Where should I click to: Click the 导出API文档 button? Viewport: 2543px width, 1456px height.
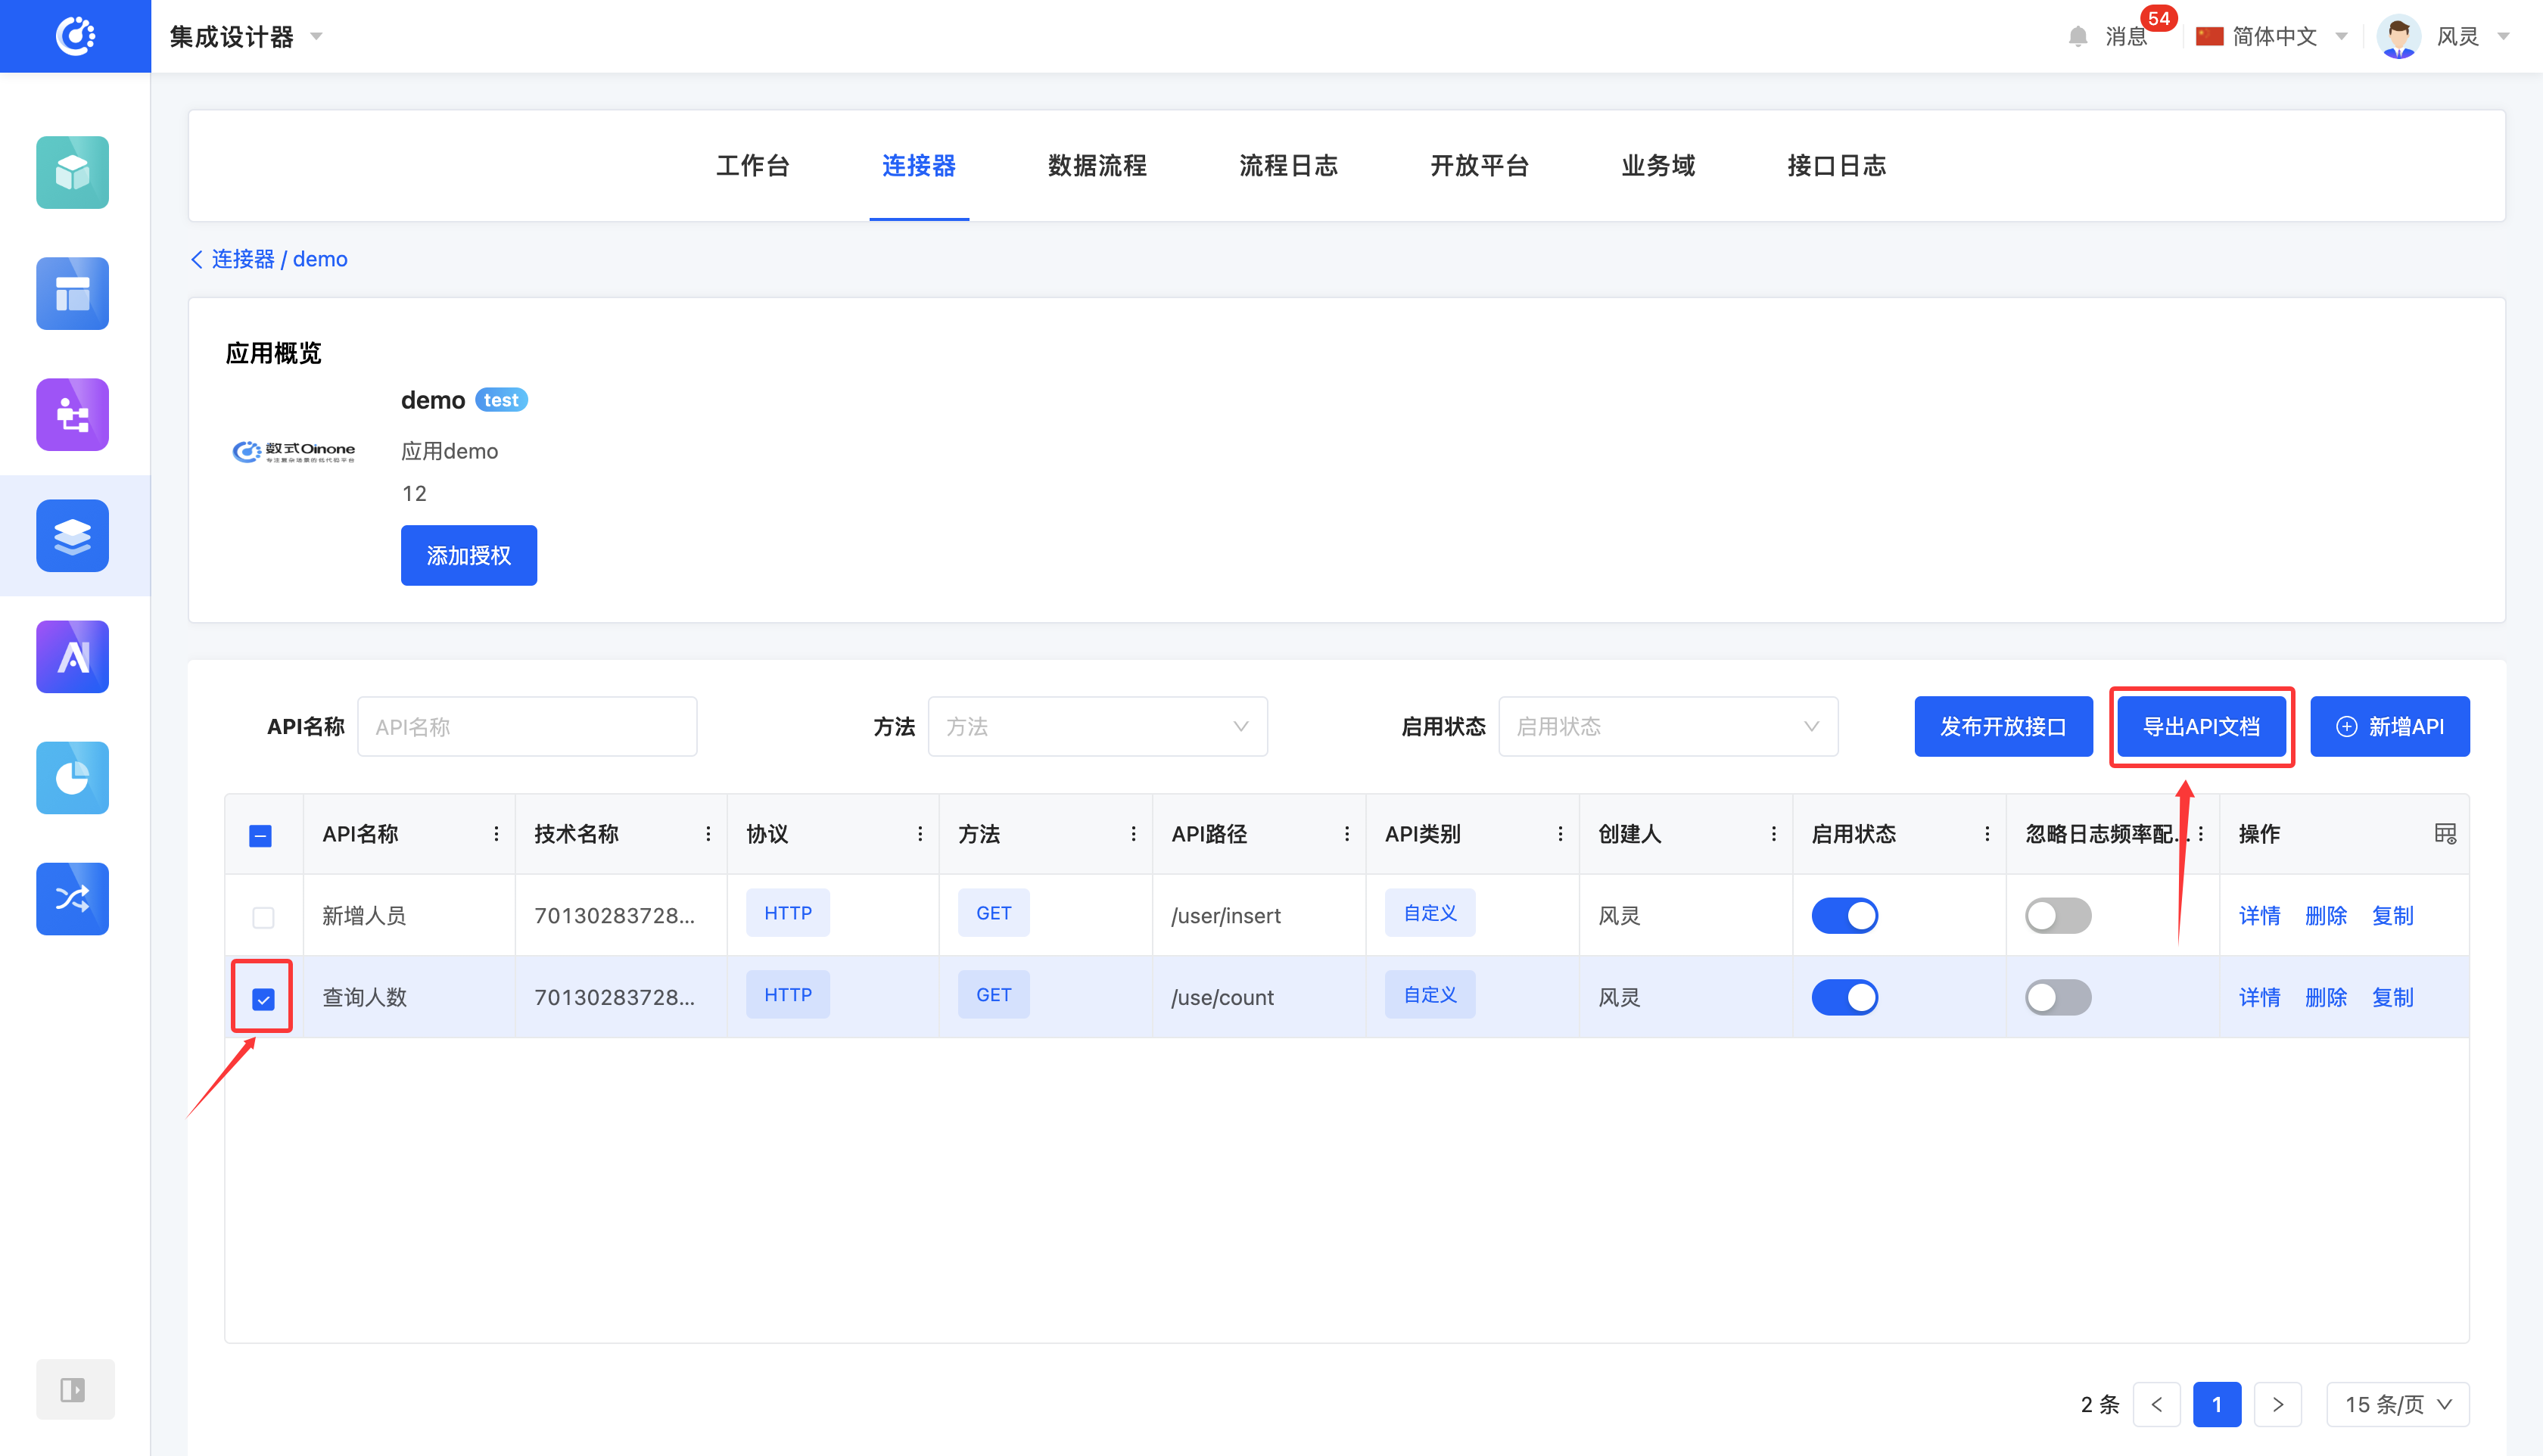point(2200,726)
